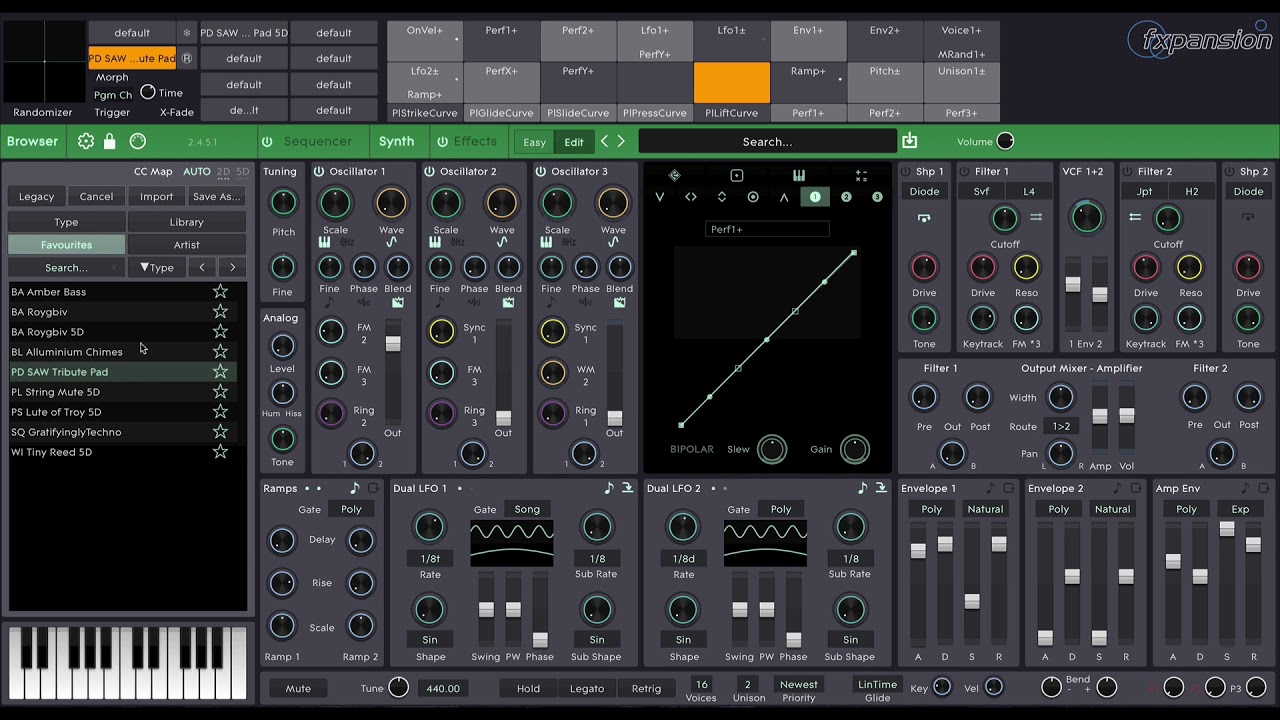
Task: Click the MIDI connector icon
Action: coord(138,142)
